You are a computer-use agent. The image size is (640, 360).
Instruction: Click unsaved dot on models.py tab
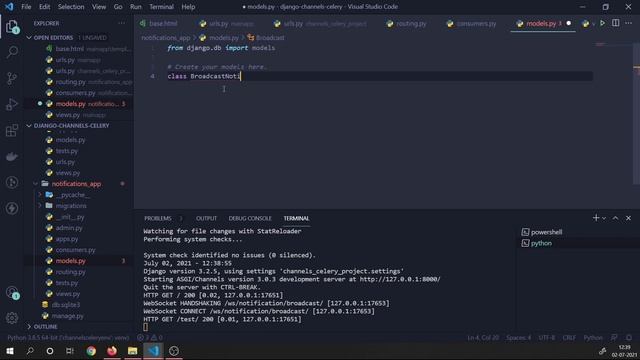pos(569,23)
